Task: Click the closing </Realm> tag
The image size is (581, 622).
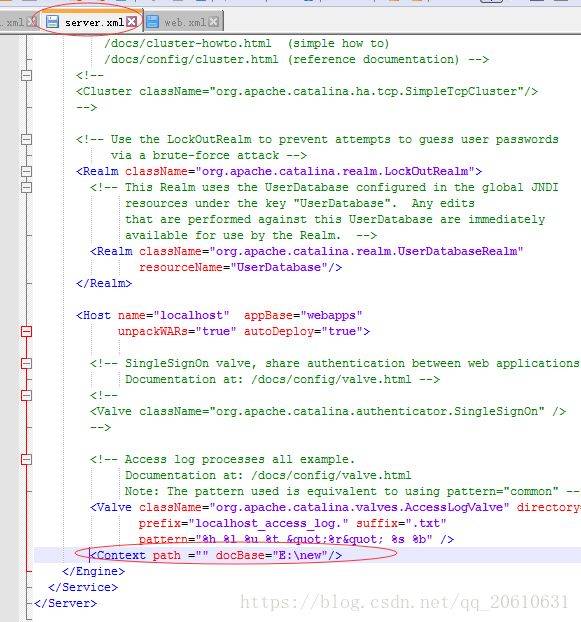Action: (104, 283)
